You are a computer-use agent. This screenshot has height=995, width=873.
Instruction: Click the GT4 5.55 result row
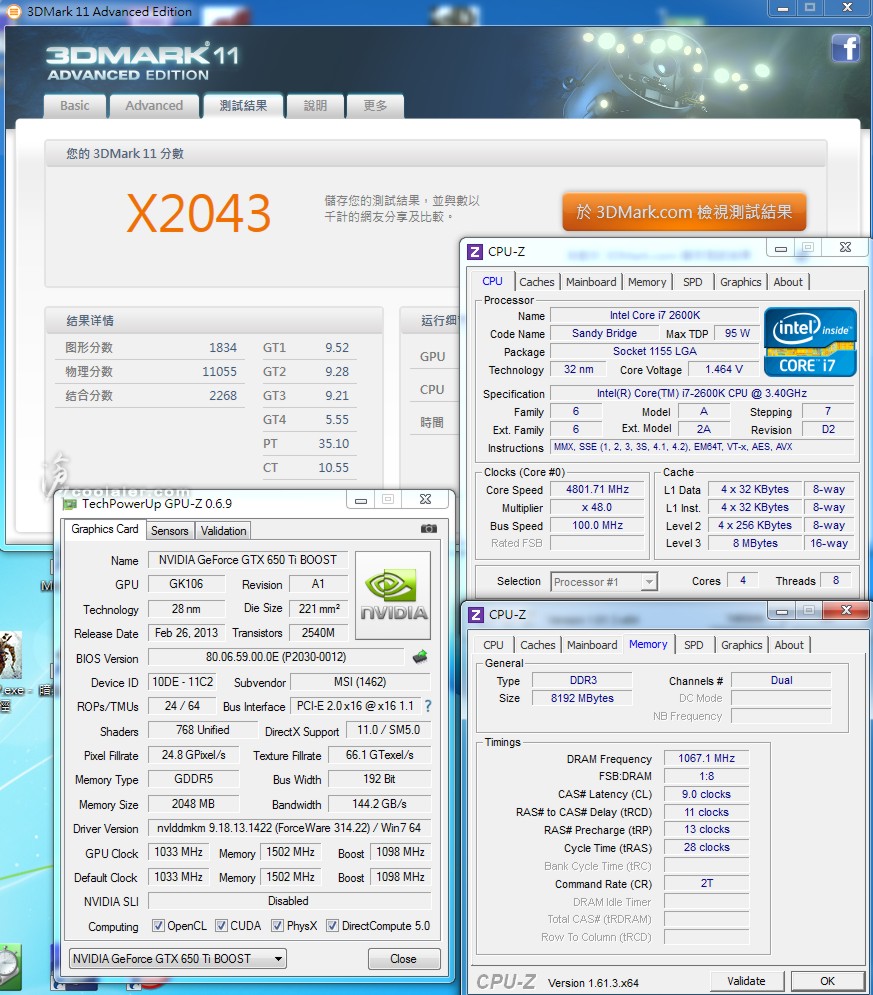click(x=308, y=420)
